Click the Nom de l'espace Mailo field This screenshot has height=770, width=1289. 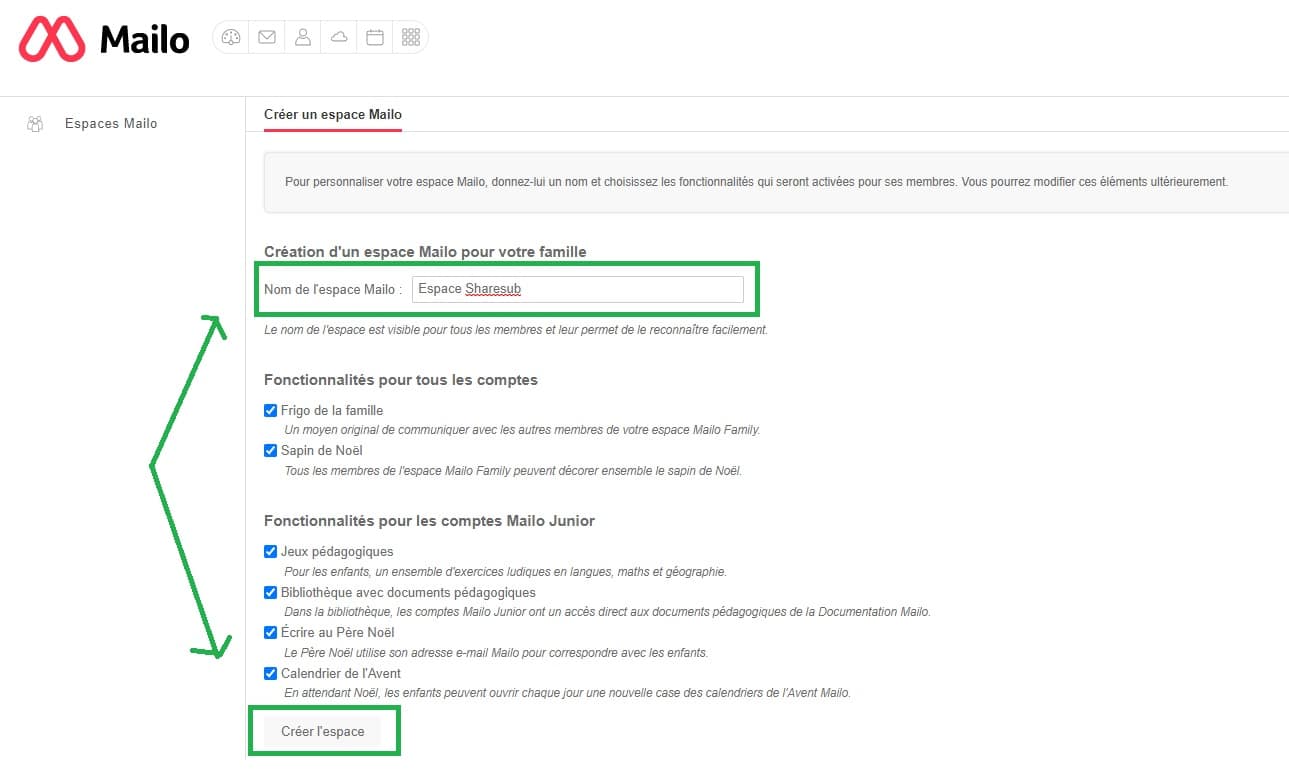tap(578, 289)
